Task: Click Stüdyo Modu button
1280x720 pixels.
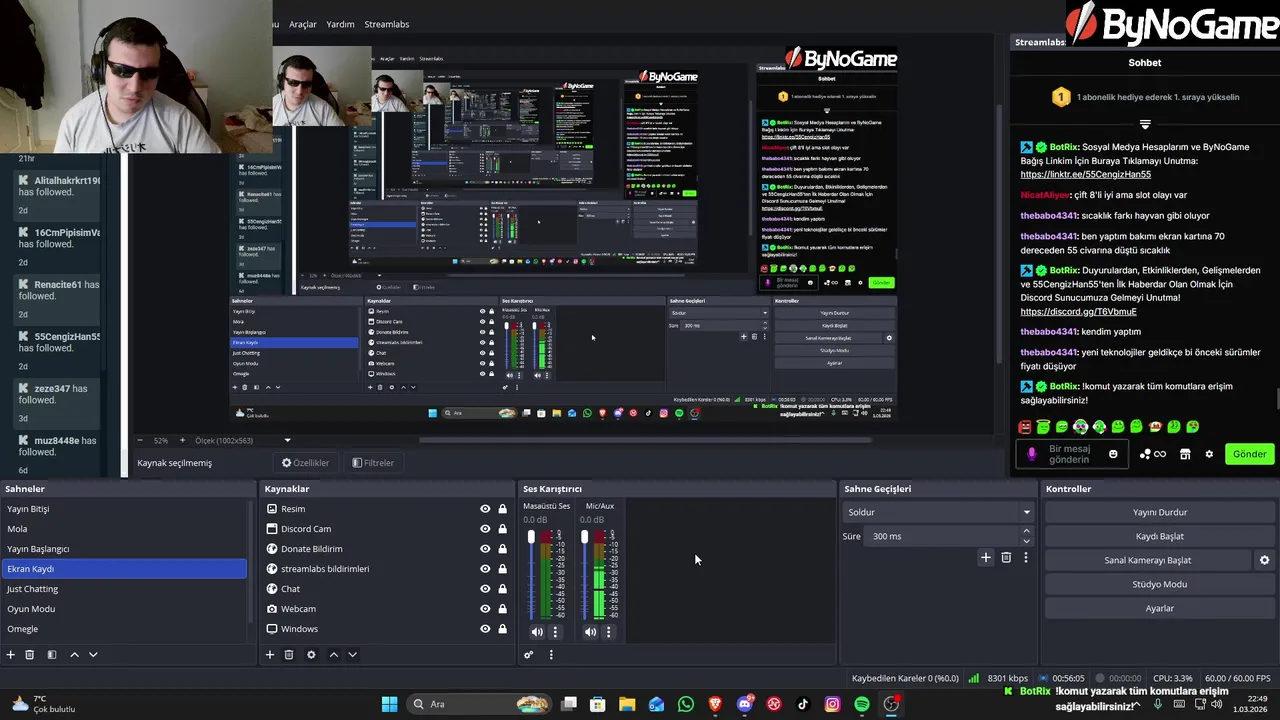Action: 1159,584
